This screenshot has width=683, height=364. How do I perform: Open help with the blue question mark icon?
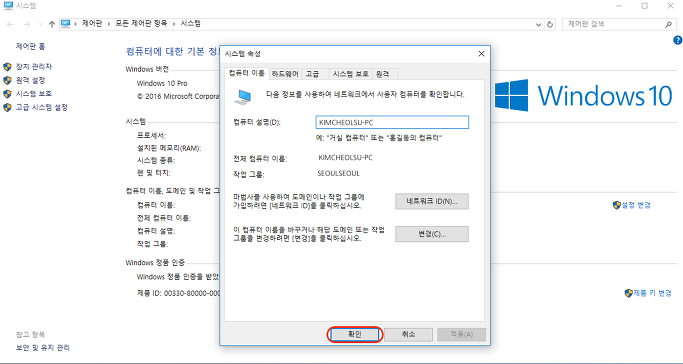click(x=677, y=40)
